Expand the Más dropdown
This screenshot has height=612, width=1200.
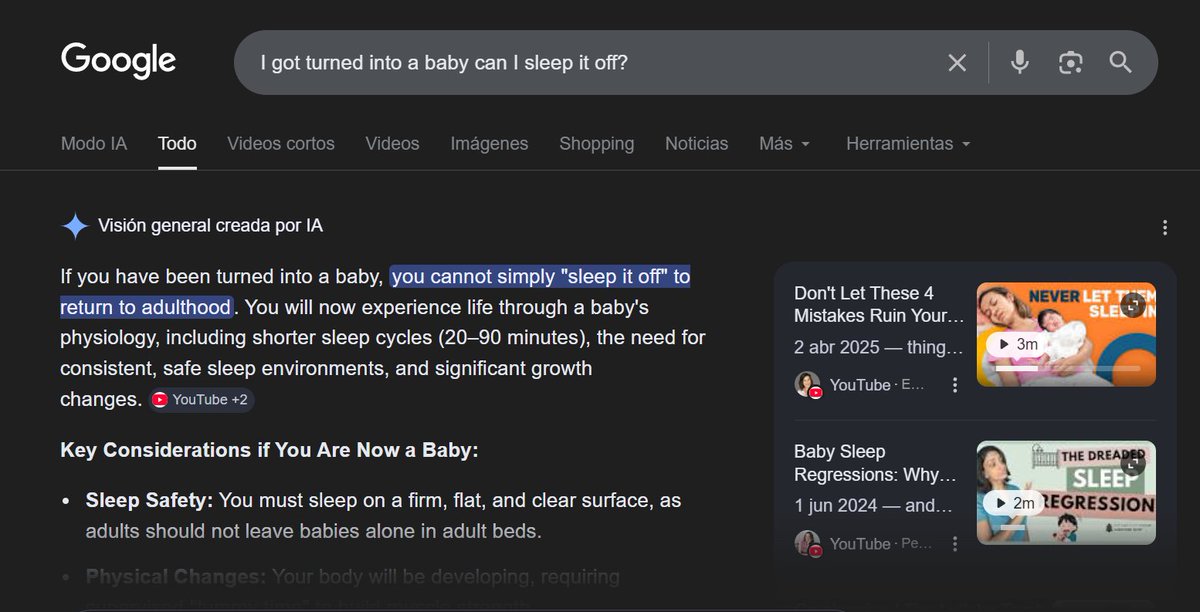pos(785,143)
